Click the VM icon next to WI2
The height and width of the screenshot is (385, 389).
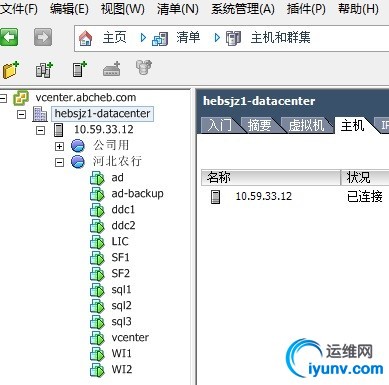pos(97,370)
